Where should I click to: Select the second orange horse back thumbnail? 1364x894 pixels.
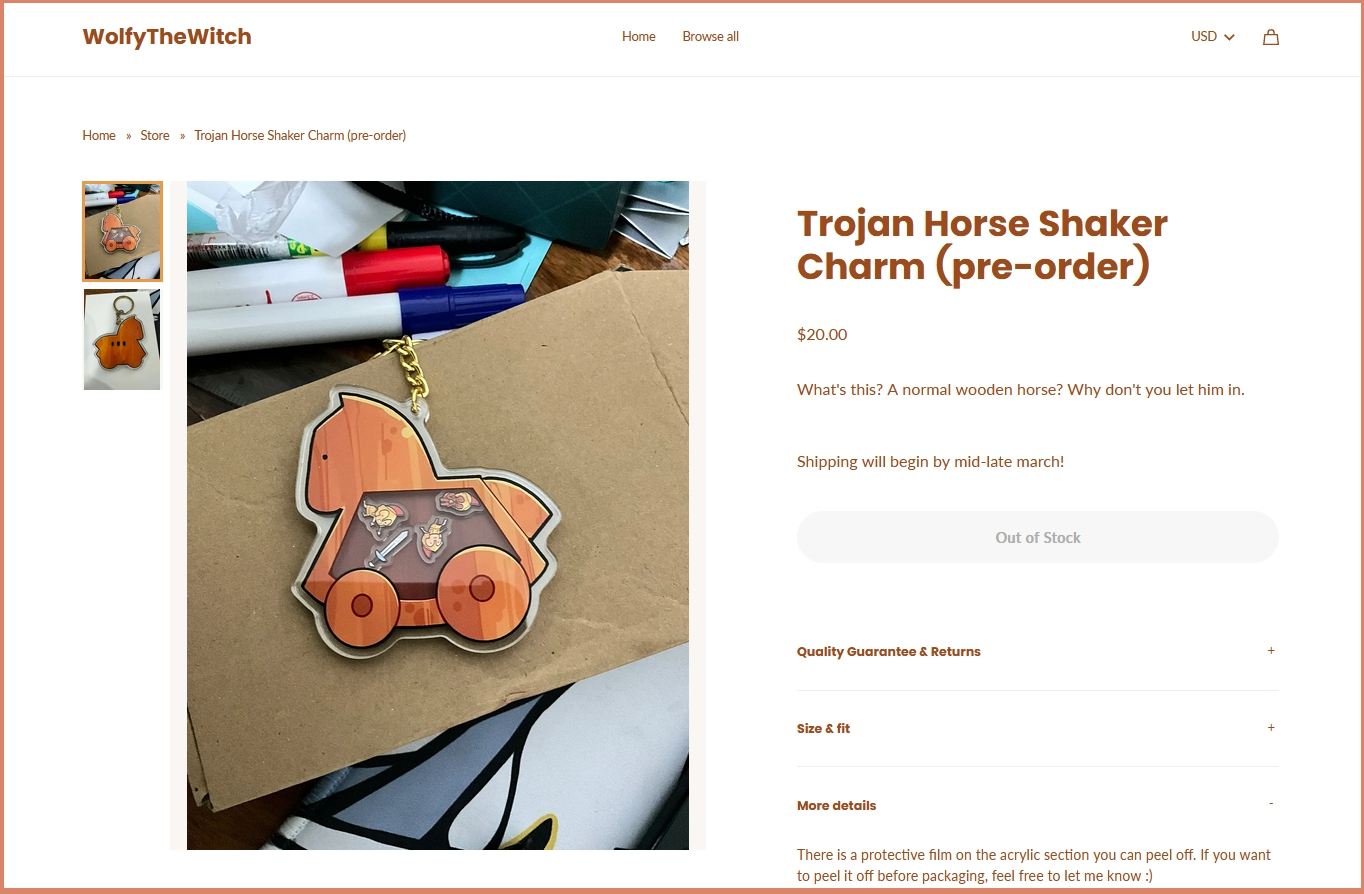click(x=122, y=340)
